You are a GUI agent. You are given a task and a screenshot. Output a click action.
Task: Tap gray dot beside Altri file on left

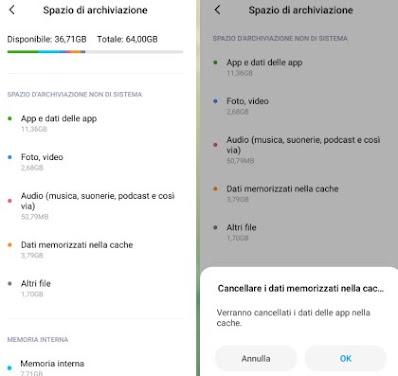point(10,284)
